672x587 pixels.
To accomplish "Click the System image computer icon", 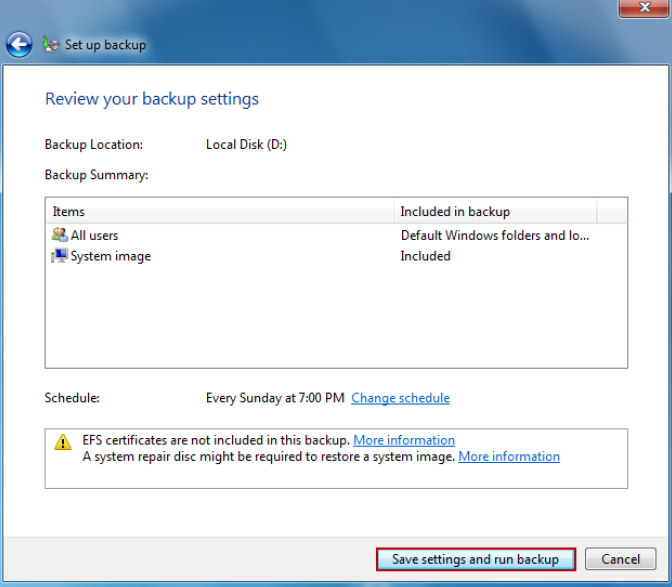I will click(60, 256).
